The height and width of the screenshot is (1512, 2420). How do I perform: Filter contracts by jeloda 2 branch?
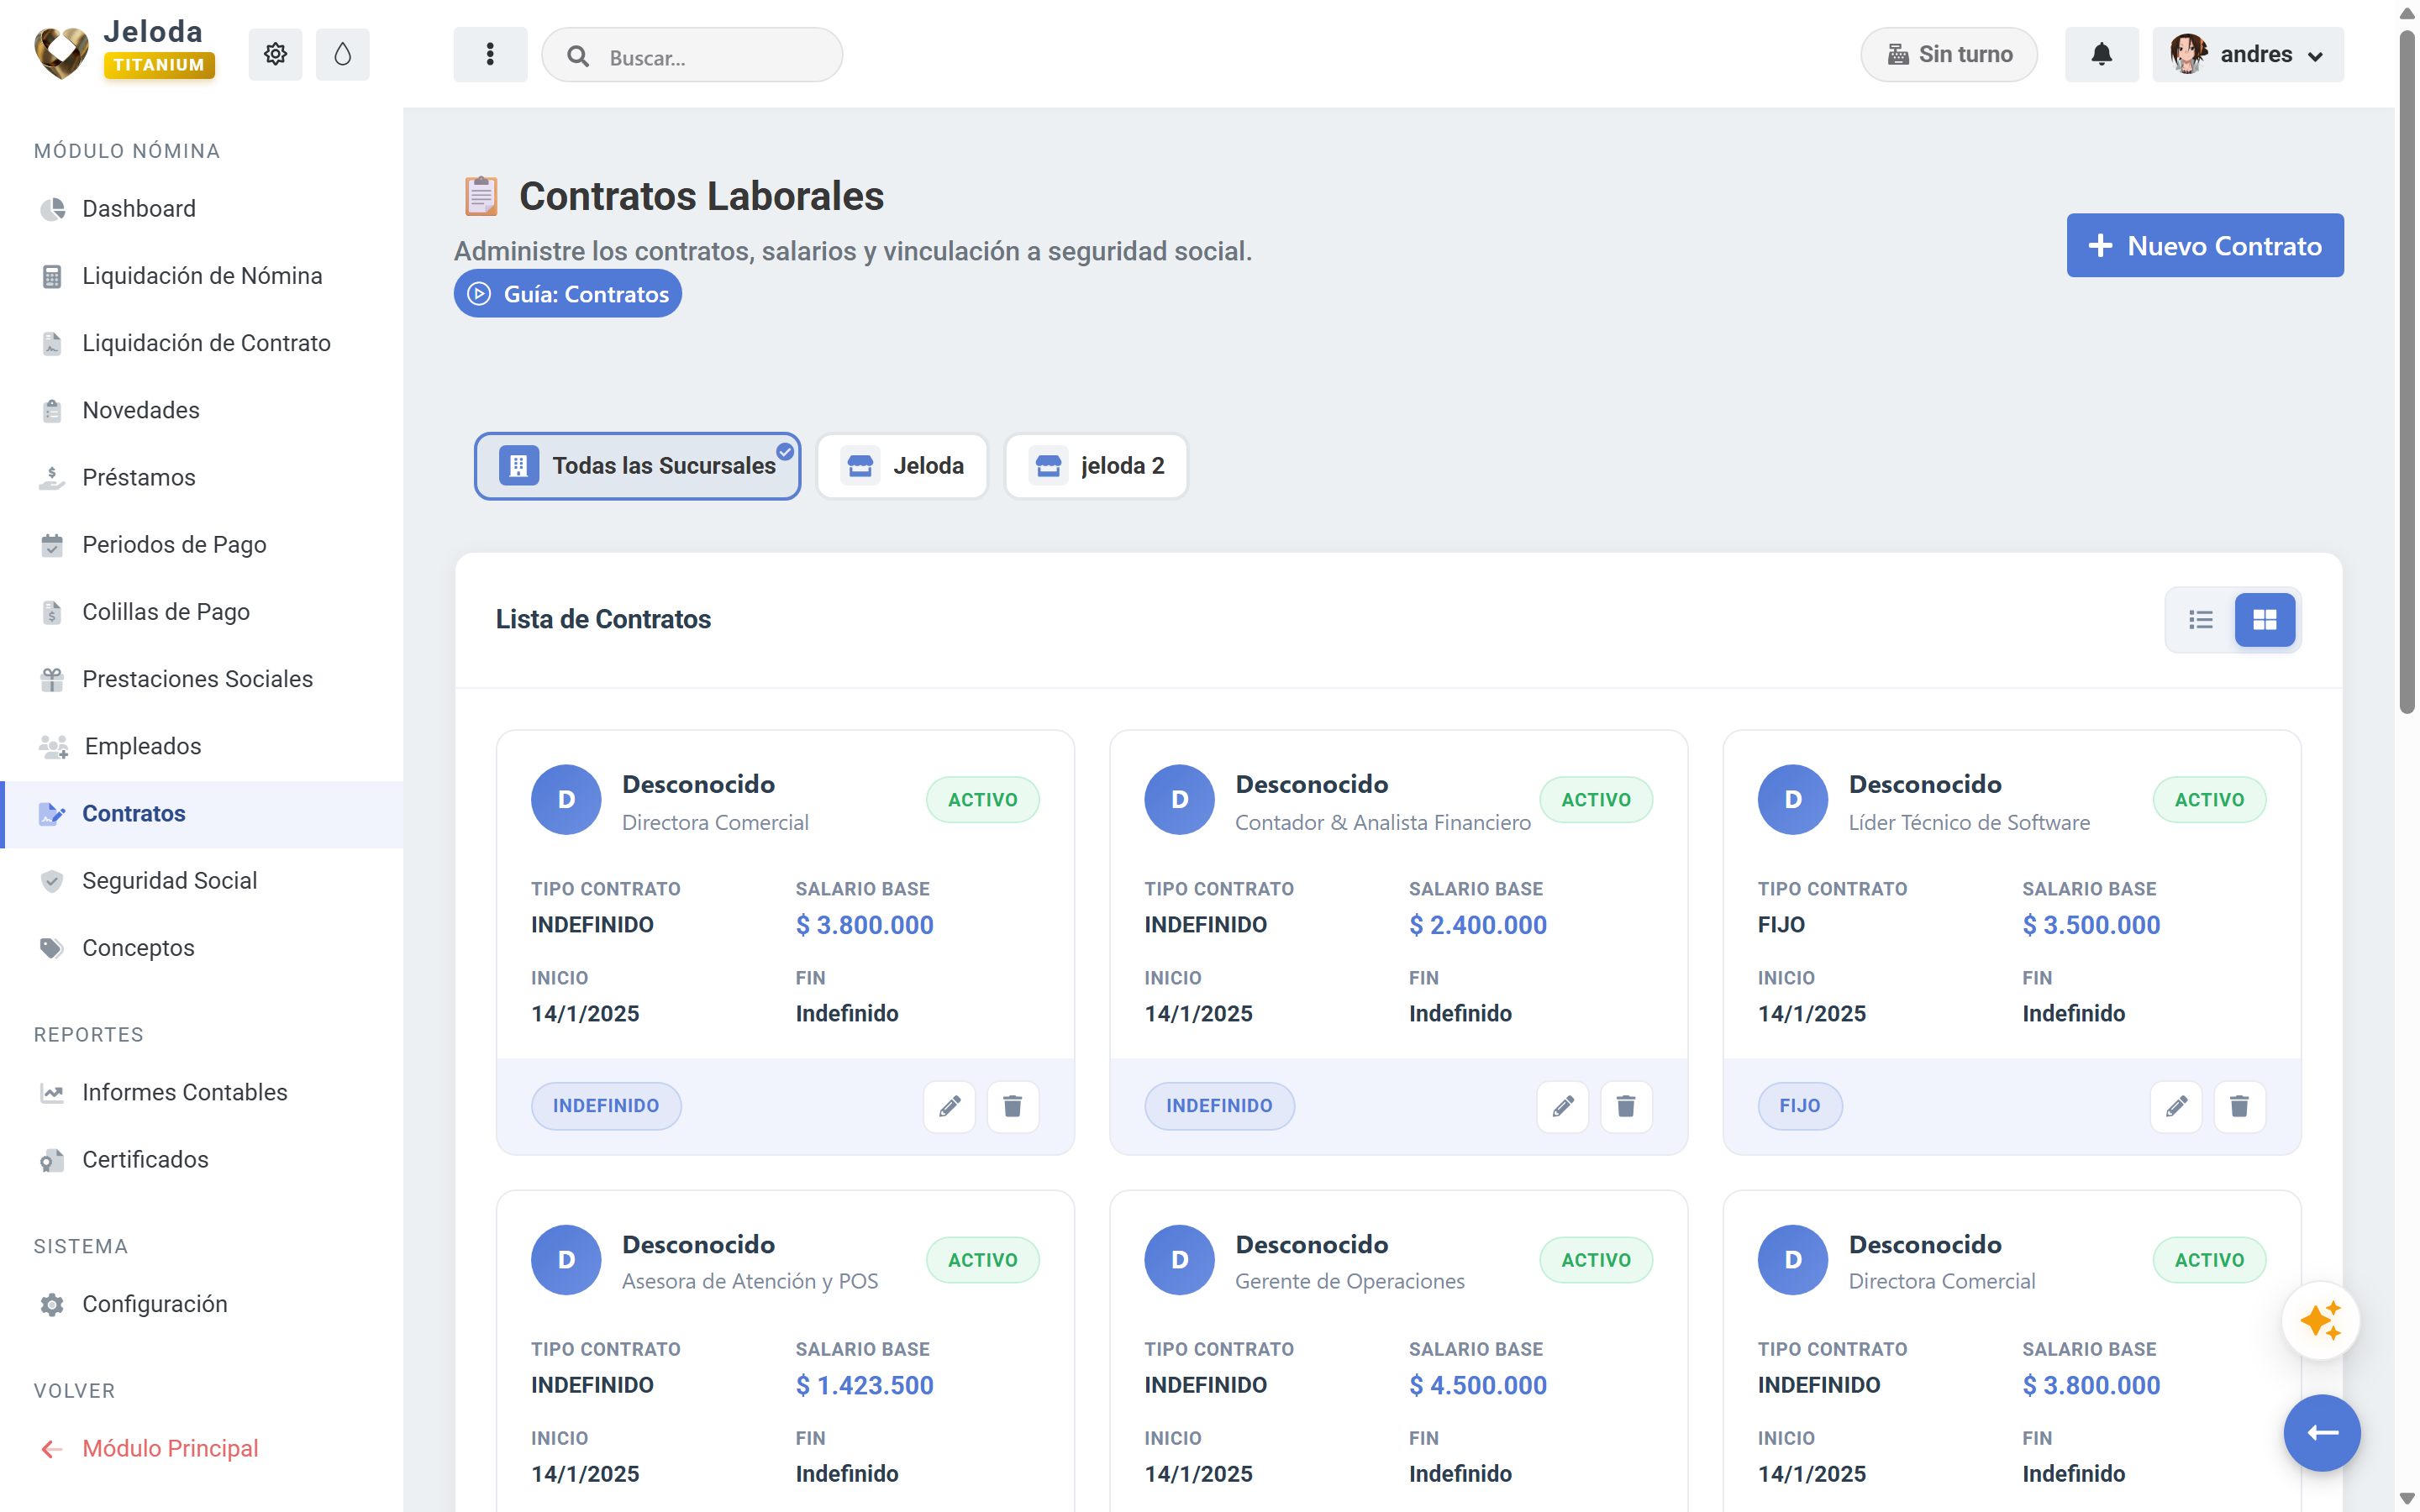[1096, 466]
